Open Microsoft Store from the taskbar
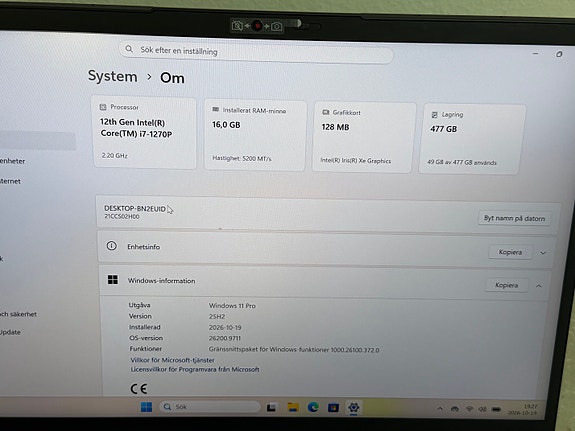The width and height of the screenshot is (575, 431). [333, 408]
